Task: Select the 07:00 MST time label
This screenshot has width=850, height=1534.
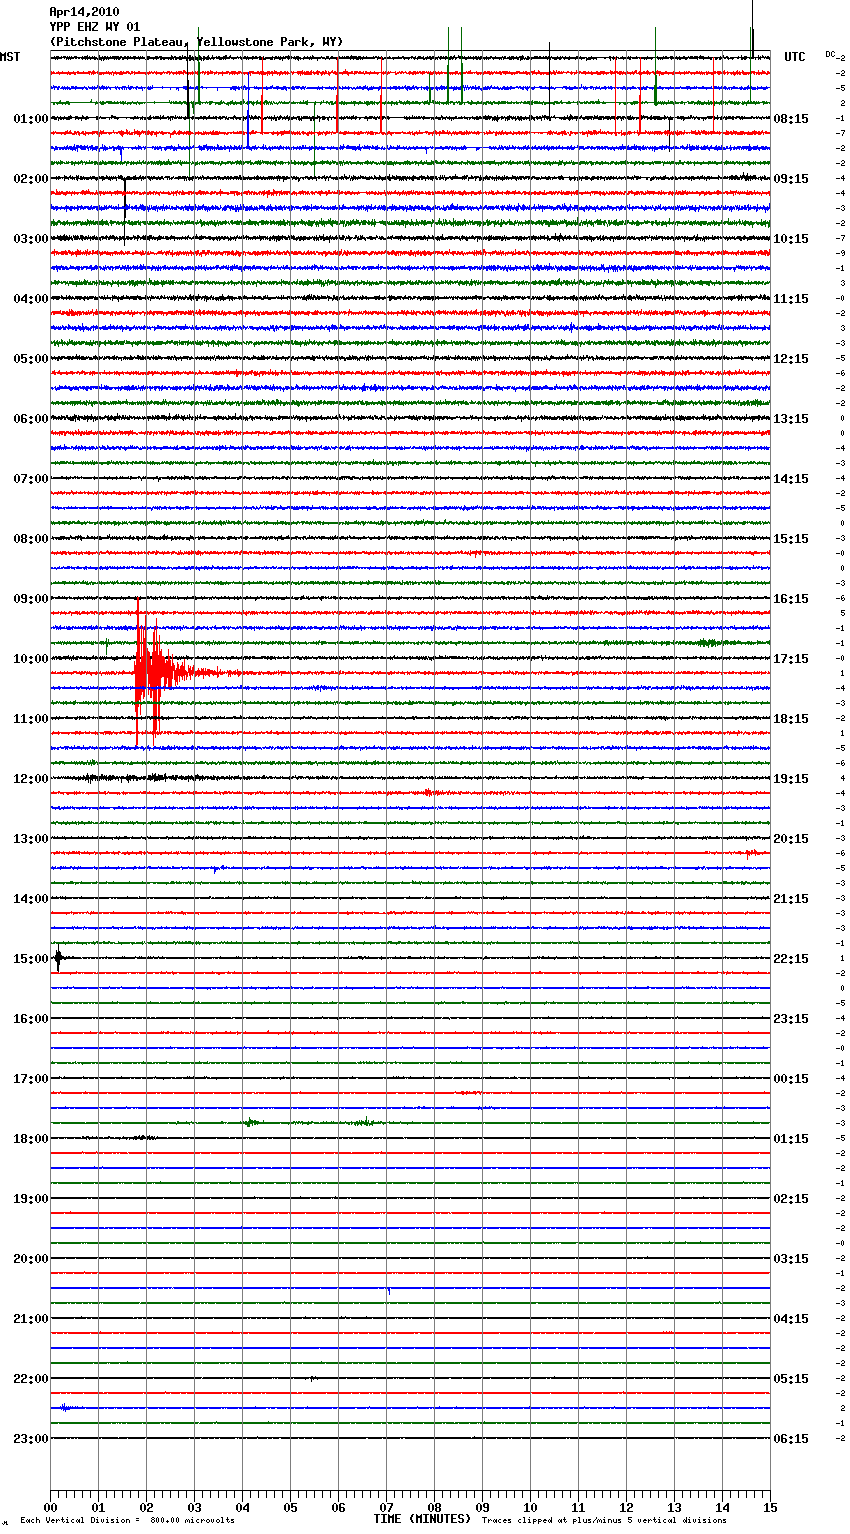Action: [x=31, y=479]
